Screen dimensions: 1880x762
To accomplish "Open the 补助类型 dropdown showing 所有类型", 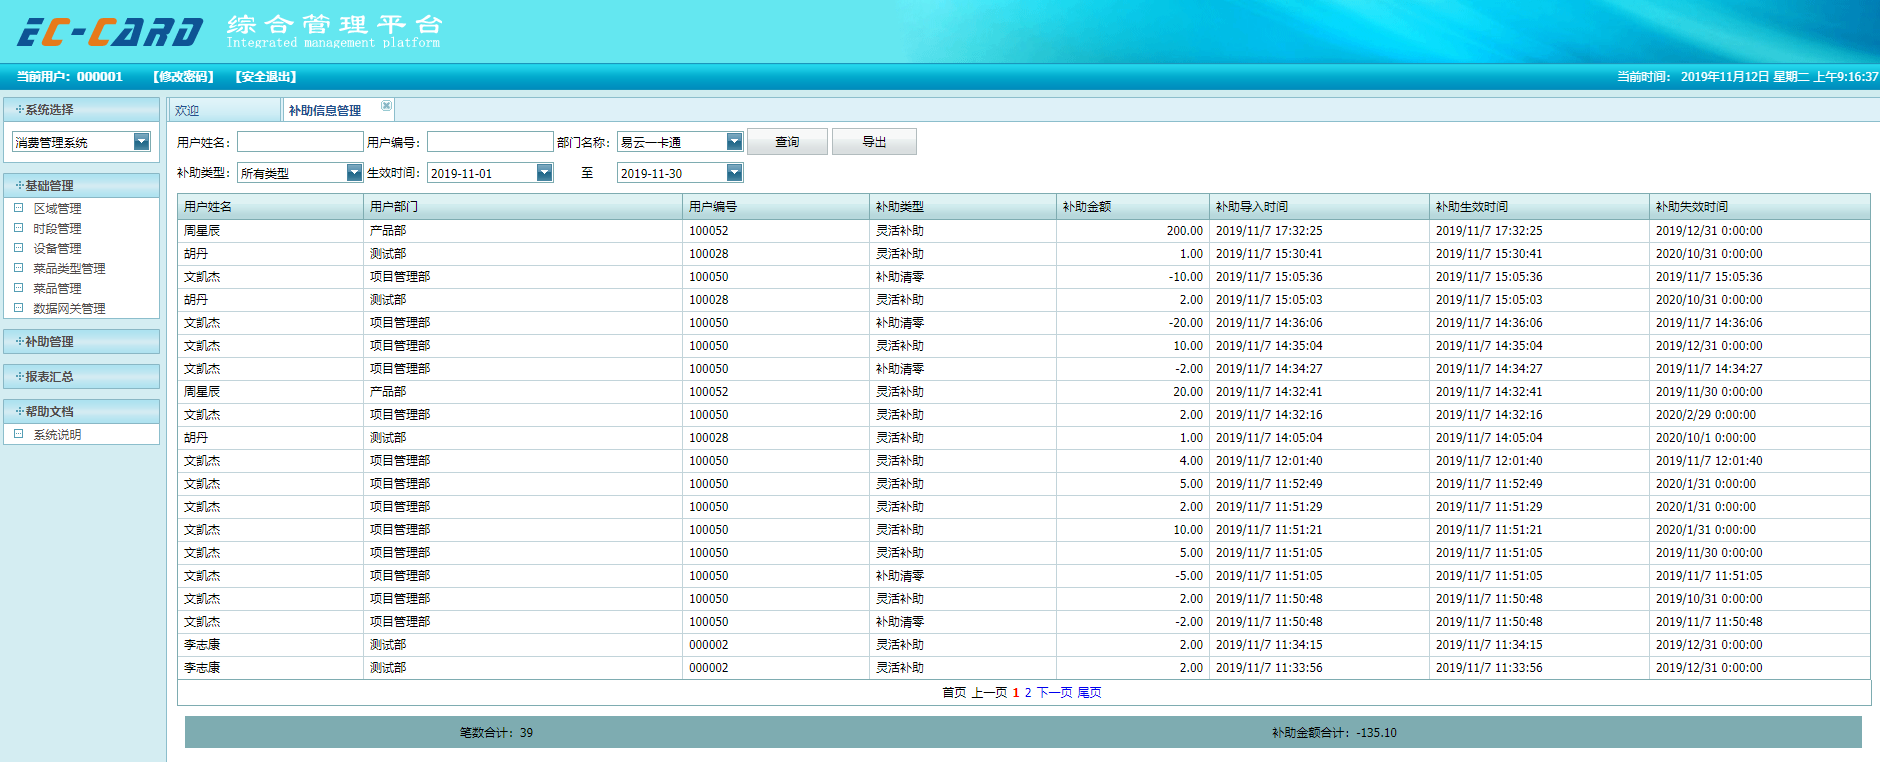I will coord(354,172).
